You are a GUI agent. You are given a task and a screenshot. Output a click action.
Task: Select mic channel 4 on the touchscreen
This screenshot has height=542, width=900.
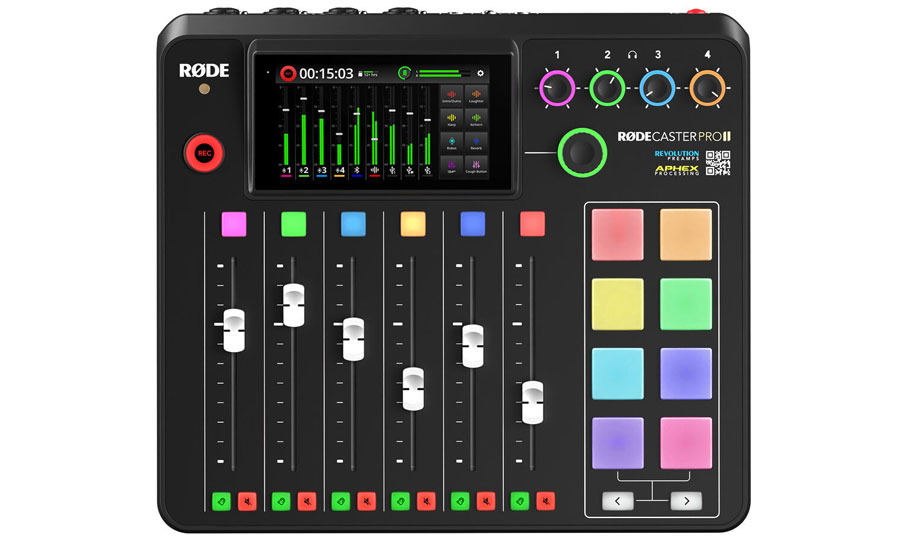(339, 171)
